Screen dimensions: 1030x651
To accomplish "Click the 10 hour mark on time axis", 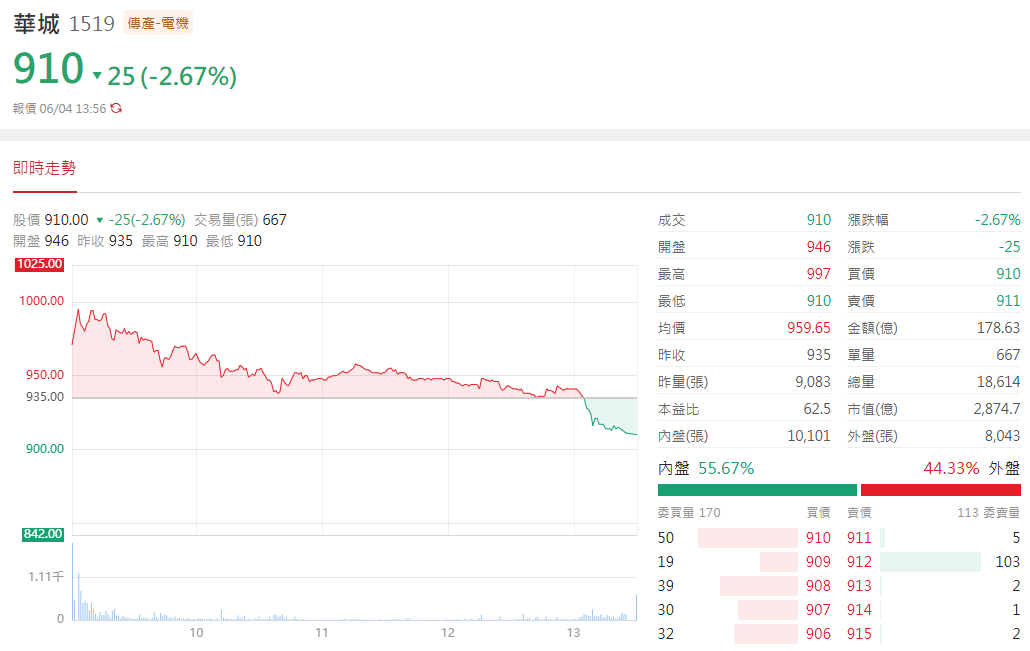I will (x=196, y=633).
